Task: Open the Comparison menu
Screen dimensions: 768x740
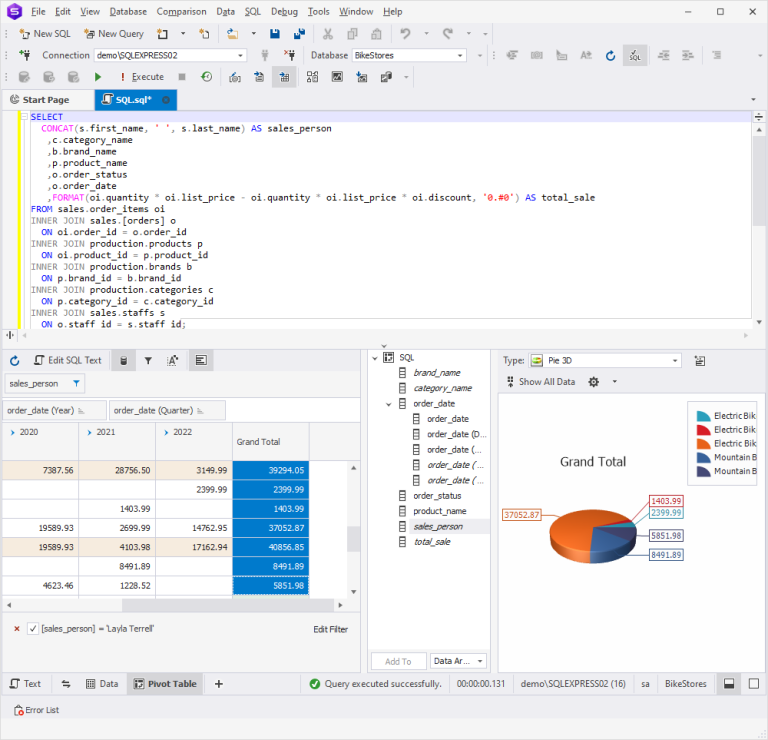Action: pyautogui.click(x=181, y=11)
